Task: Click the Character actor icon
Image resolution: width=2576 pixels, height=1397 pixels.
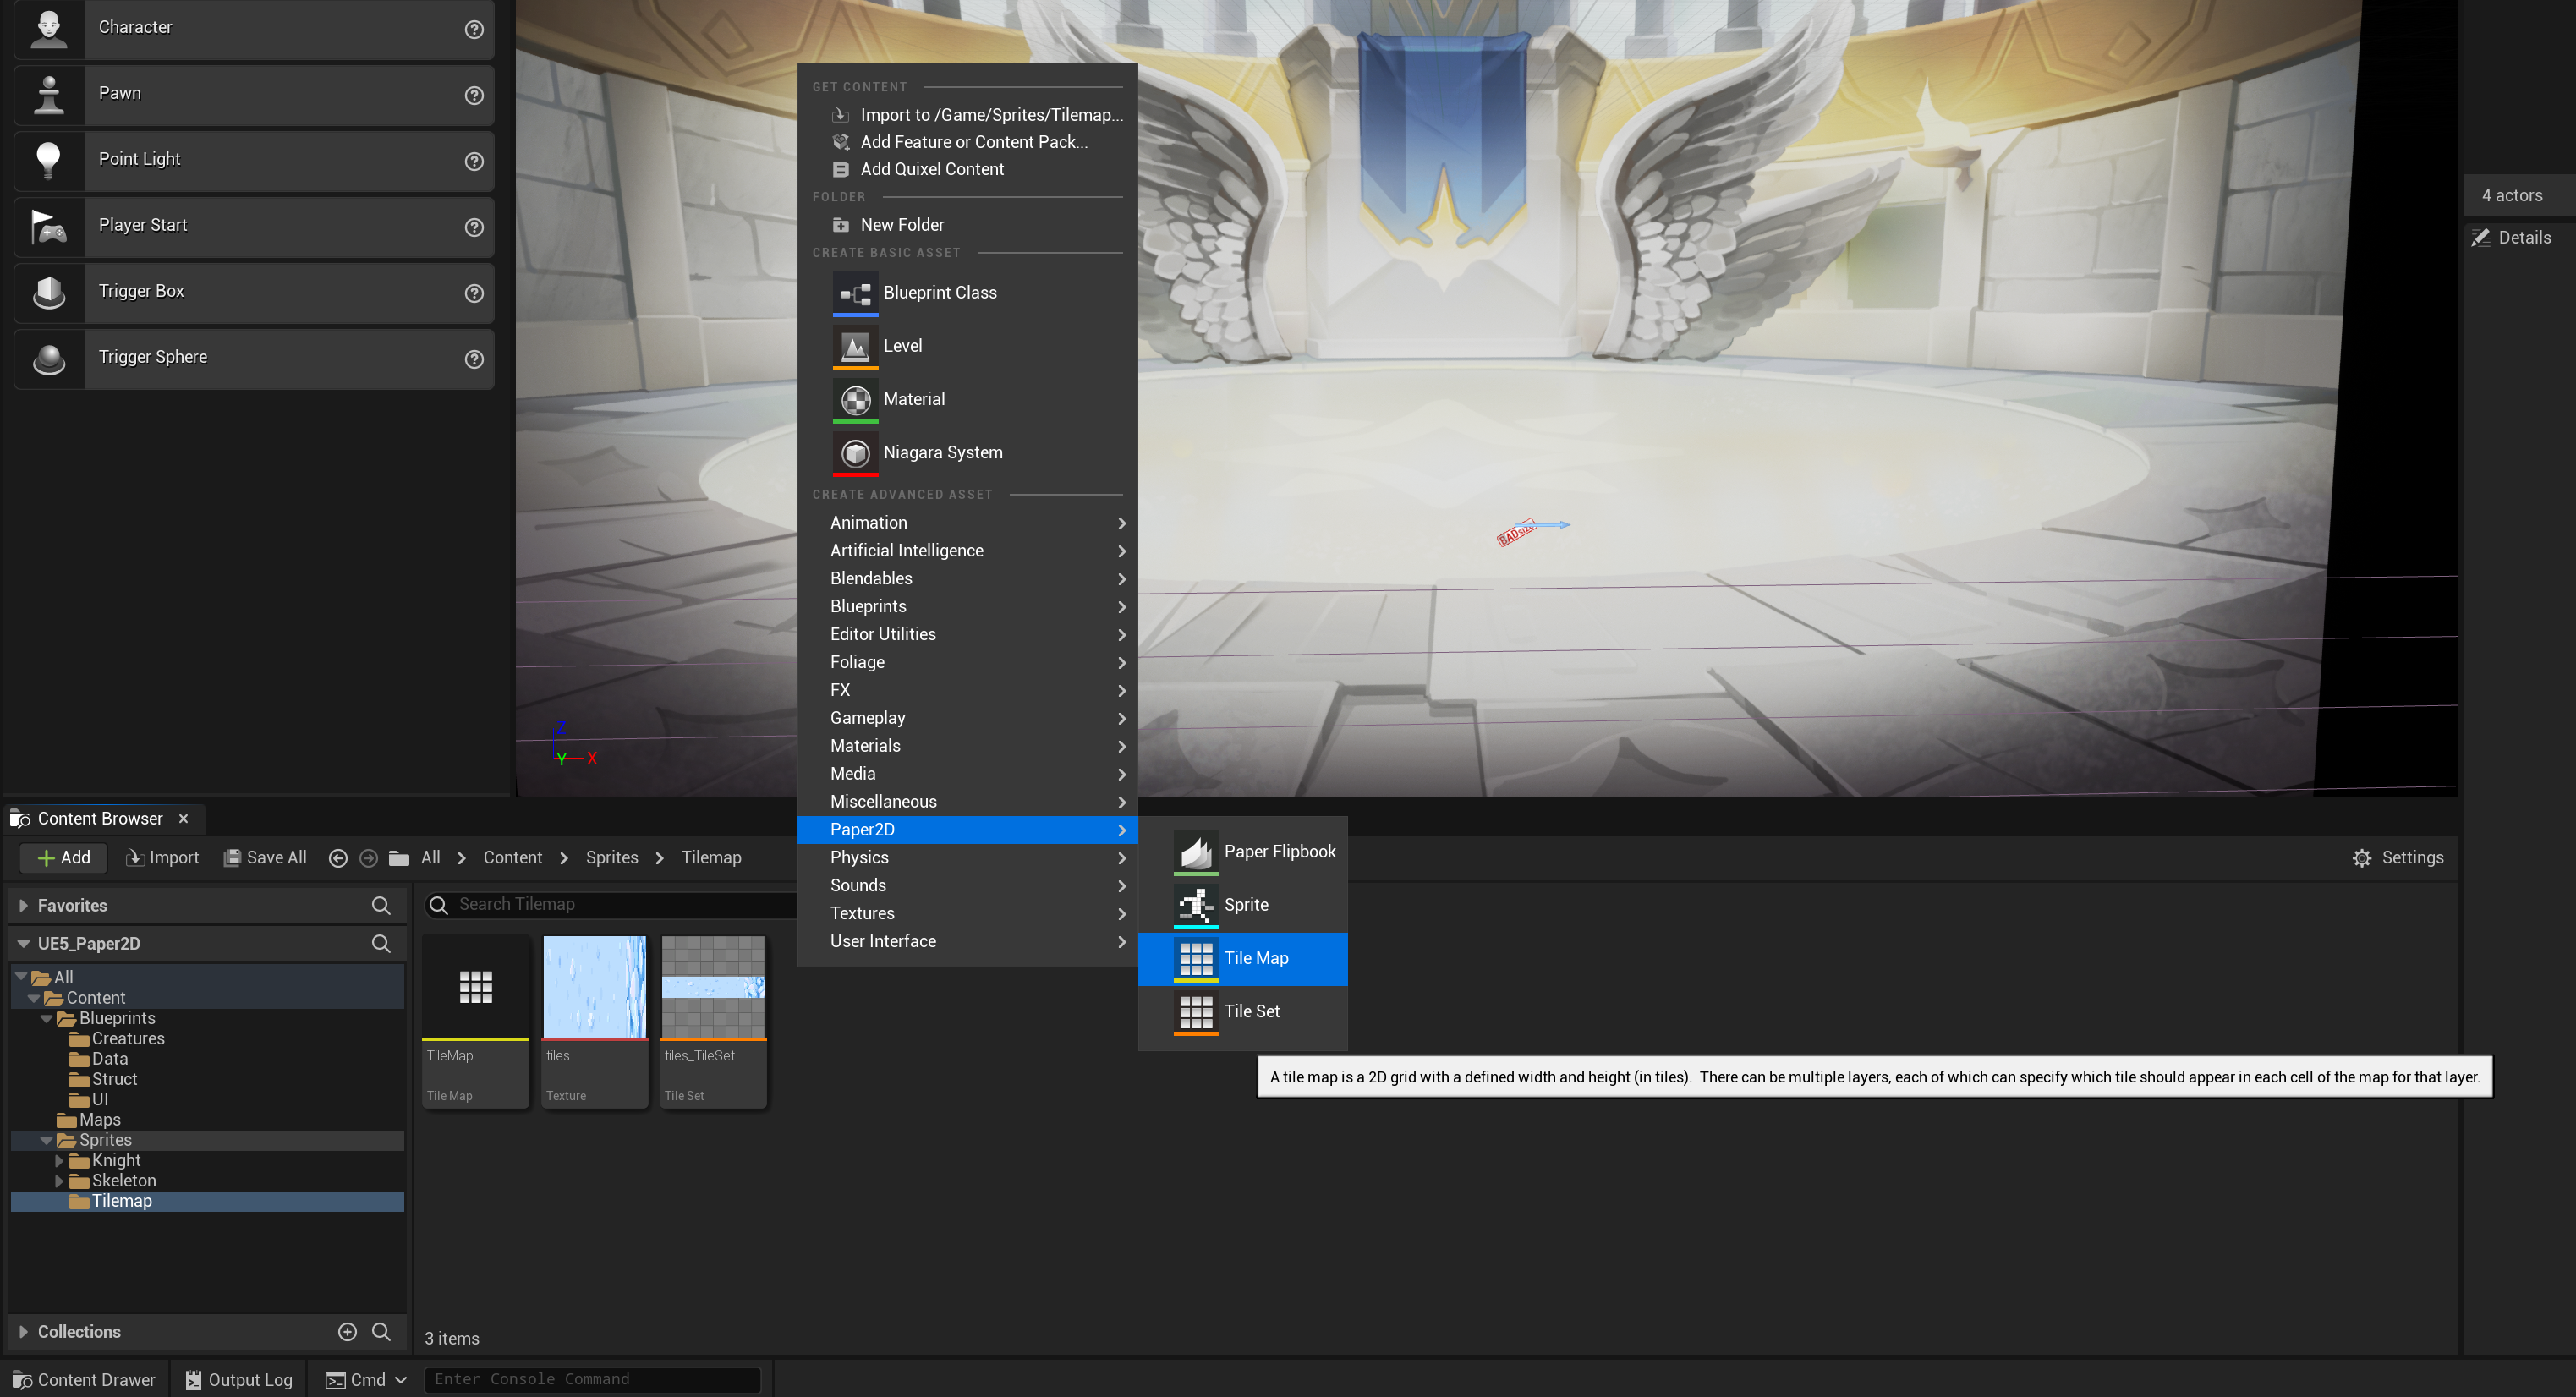Action: pyautogui.click(x=49, y=27)
